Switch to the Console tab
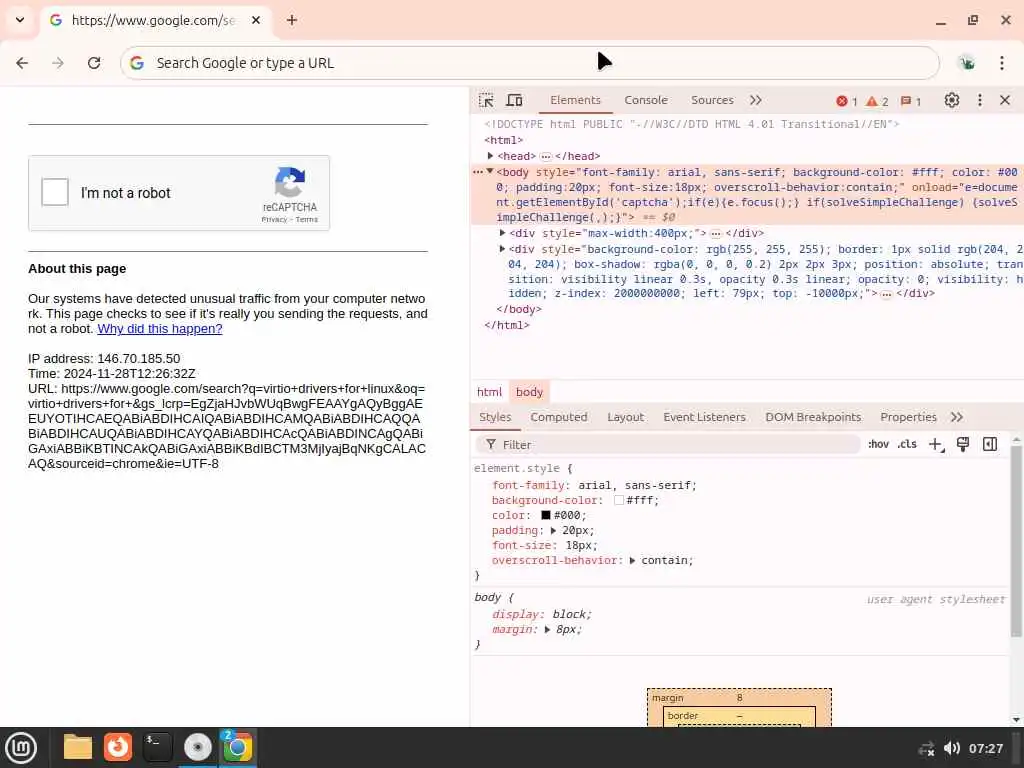 (x=646, y=100)
